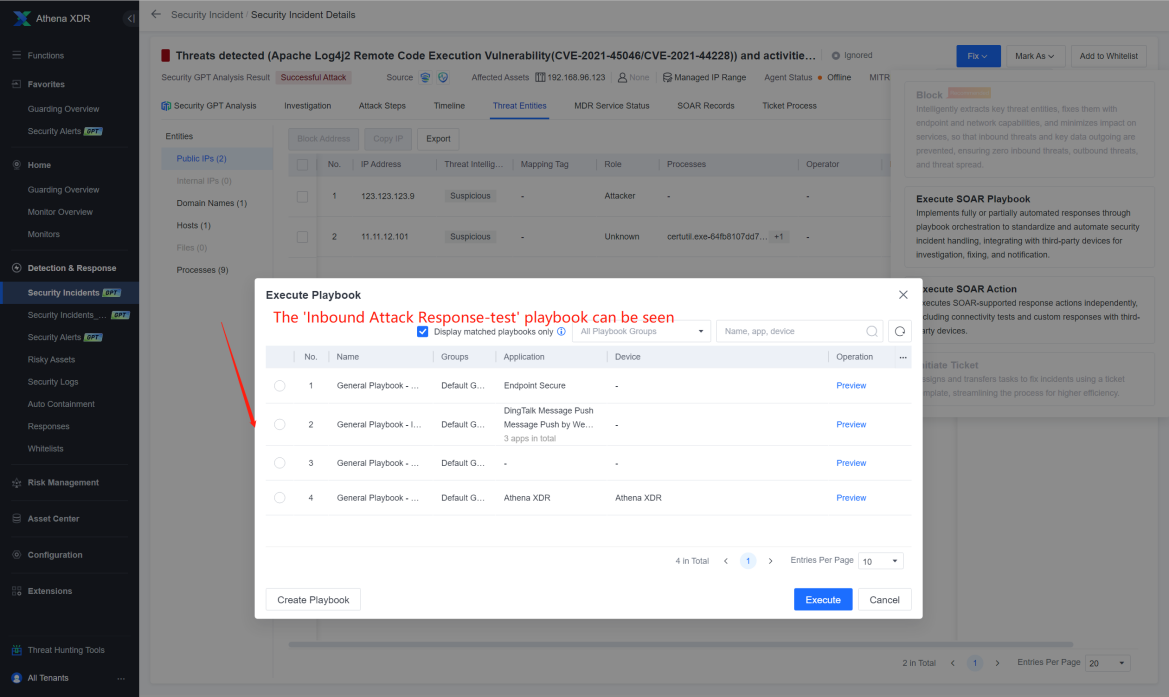The width and height of the screenshot is (1169, 697).
Task: Click the Affected Assets device icon
Action: pyautogui.click(x=540, y=78)
